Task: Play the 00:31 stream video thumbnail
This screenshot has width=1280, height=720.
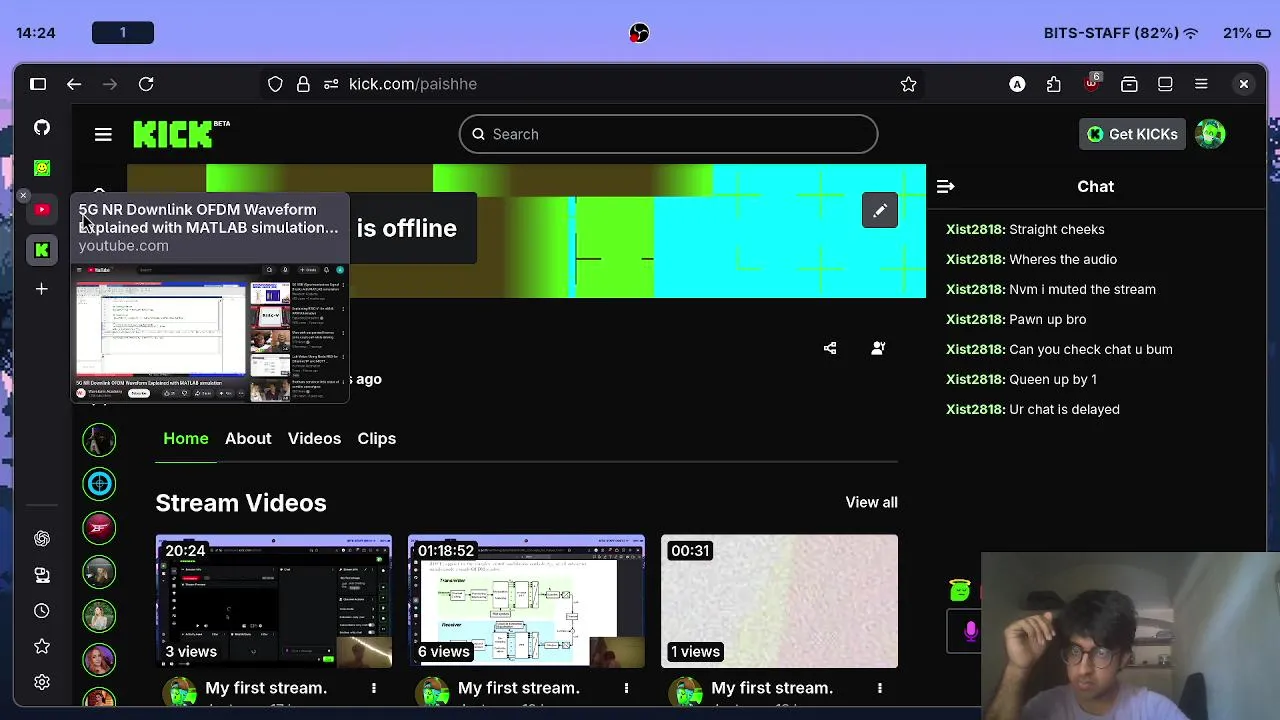Action: click(x=779, y=601)
